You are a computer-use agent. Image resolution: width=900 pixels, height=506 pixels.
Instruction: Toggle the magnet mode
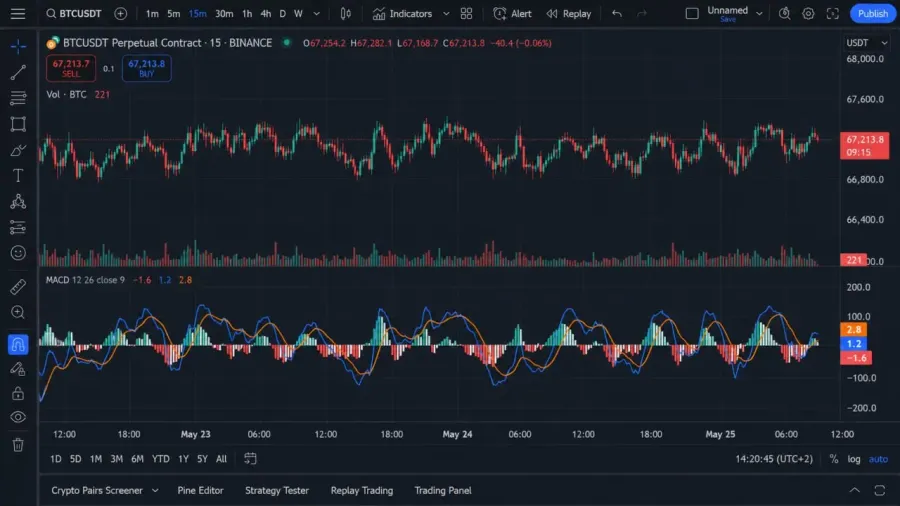coord(18,344)
